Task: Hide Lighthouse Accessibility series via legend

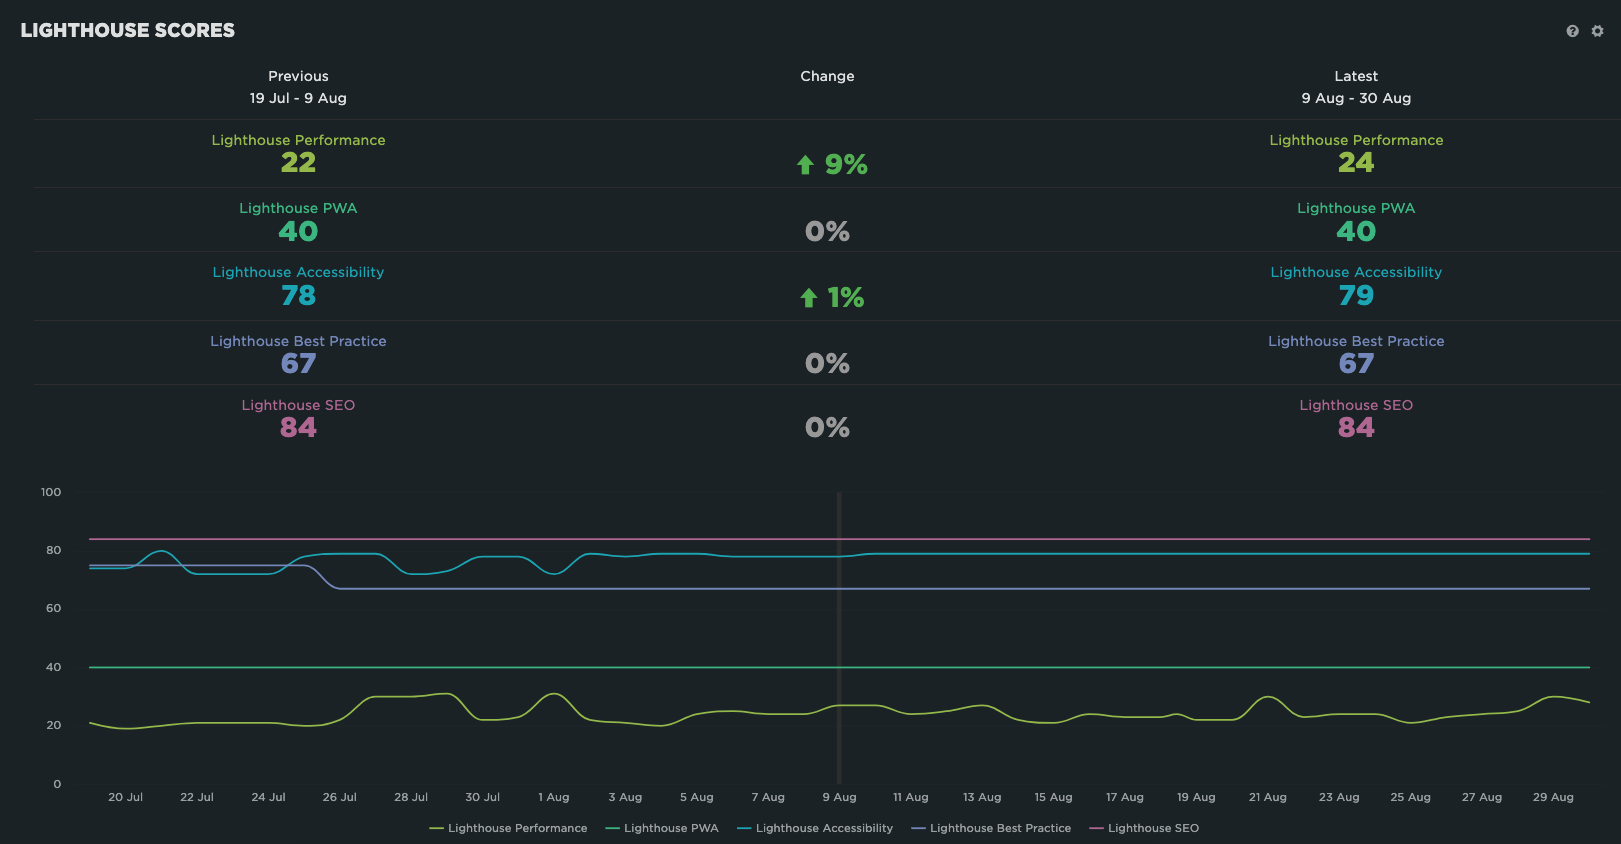Action: [815, 828]
